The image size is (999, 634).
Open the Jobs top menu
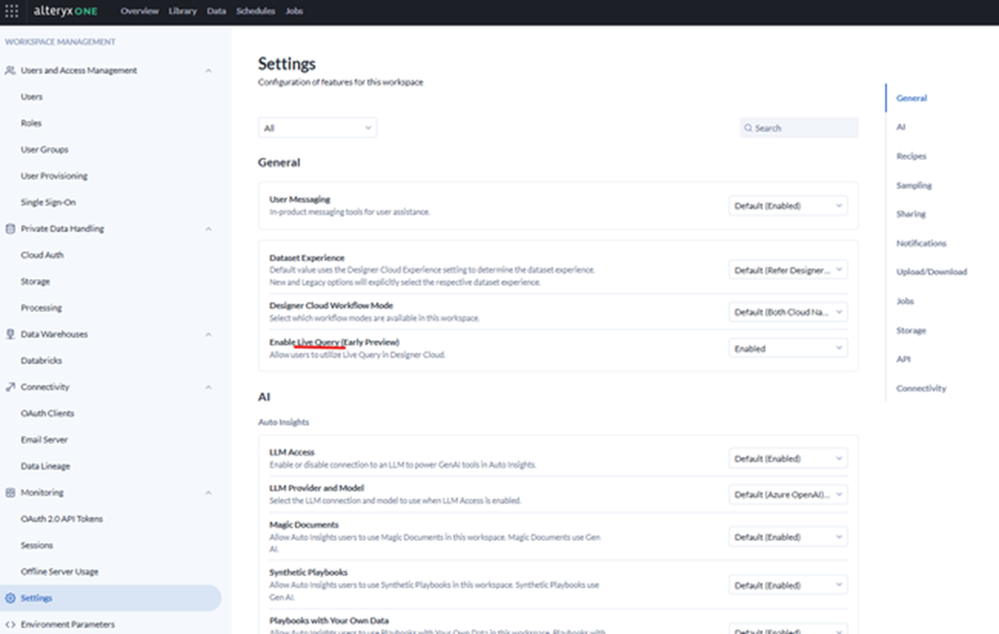pos(294,11)
